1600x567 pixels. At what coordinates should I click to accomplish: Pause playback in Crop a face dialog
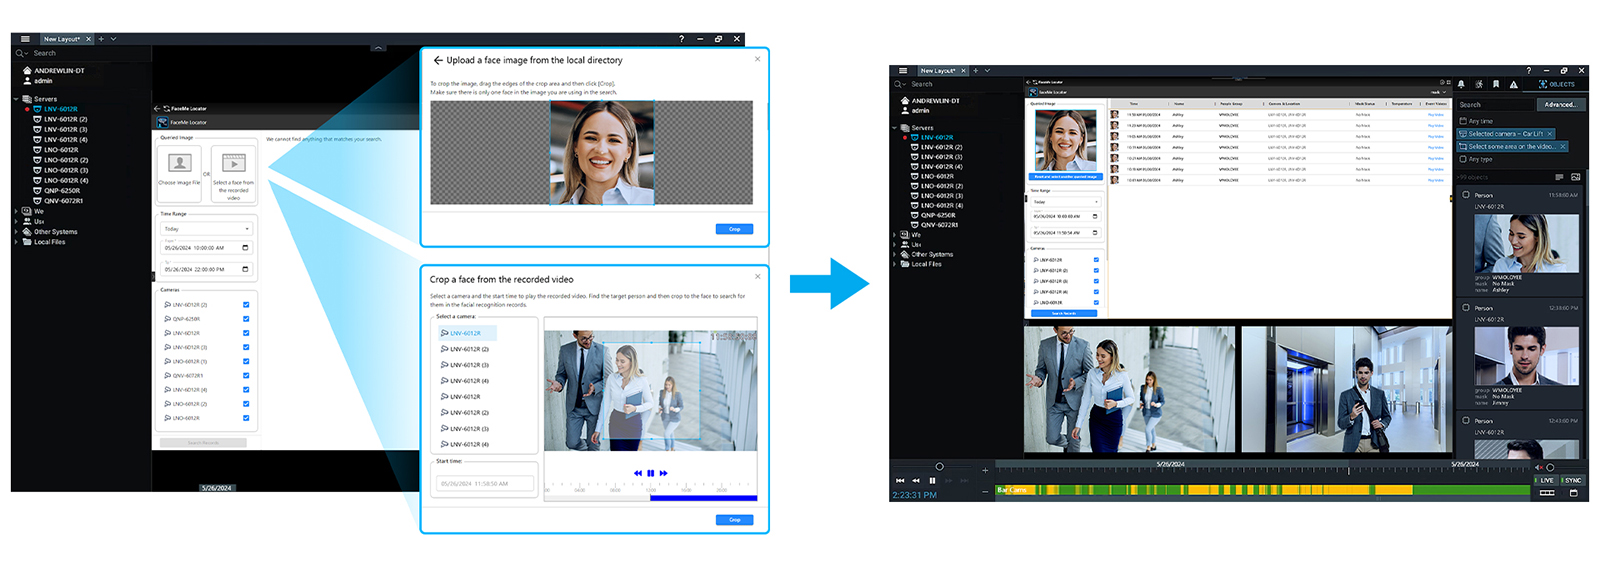pyautogui.click(x=650, y=473)
